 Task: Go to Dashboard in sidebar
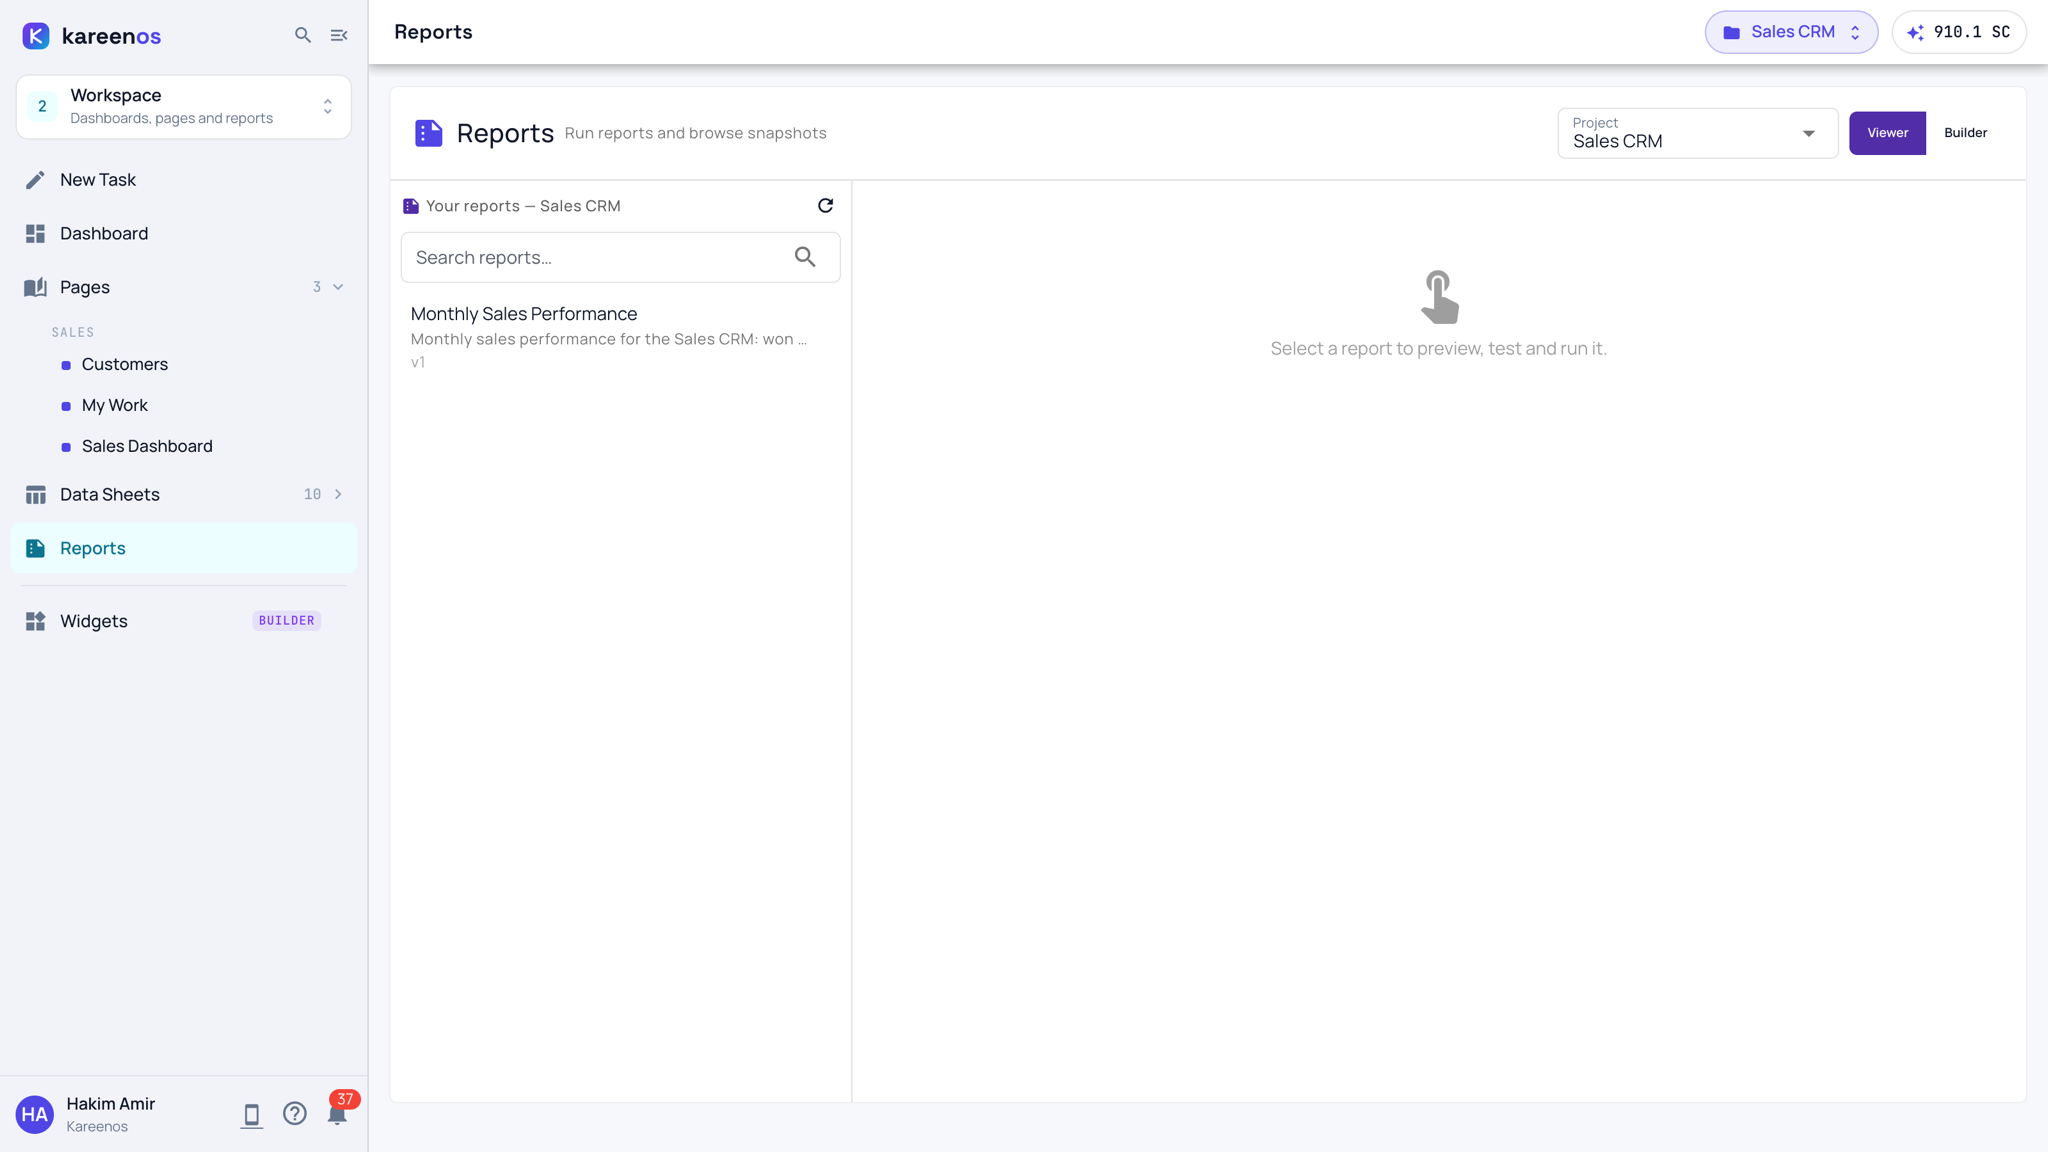184,233
